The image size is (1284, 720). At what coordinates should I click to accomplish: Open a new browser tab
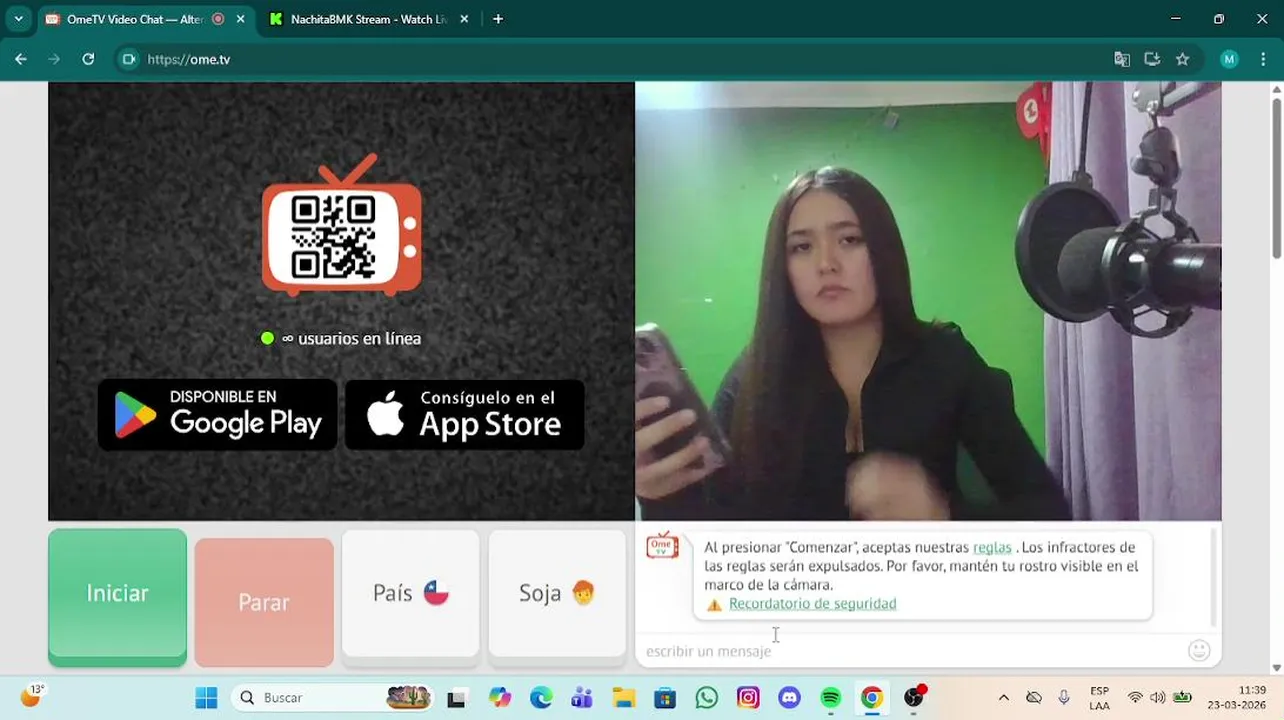point(498,19)
